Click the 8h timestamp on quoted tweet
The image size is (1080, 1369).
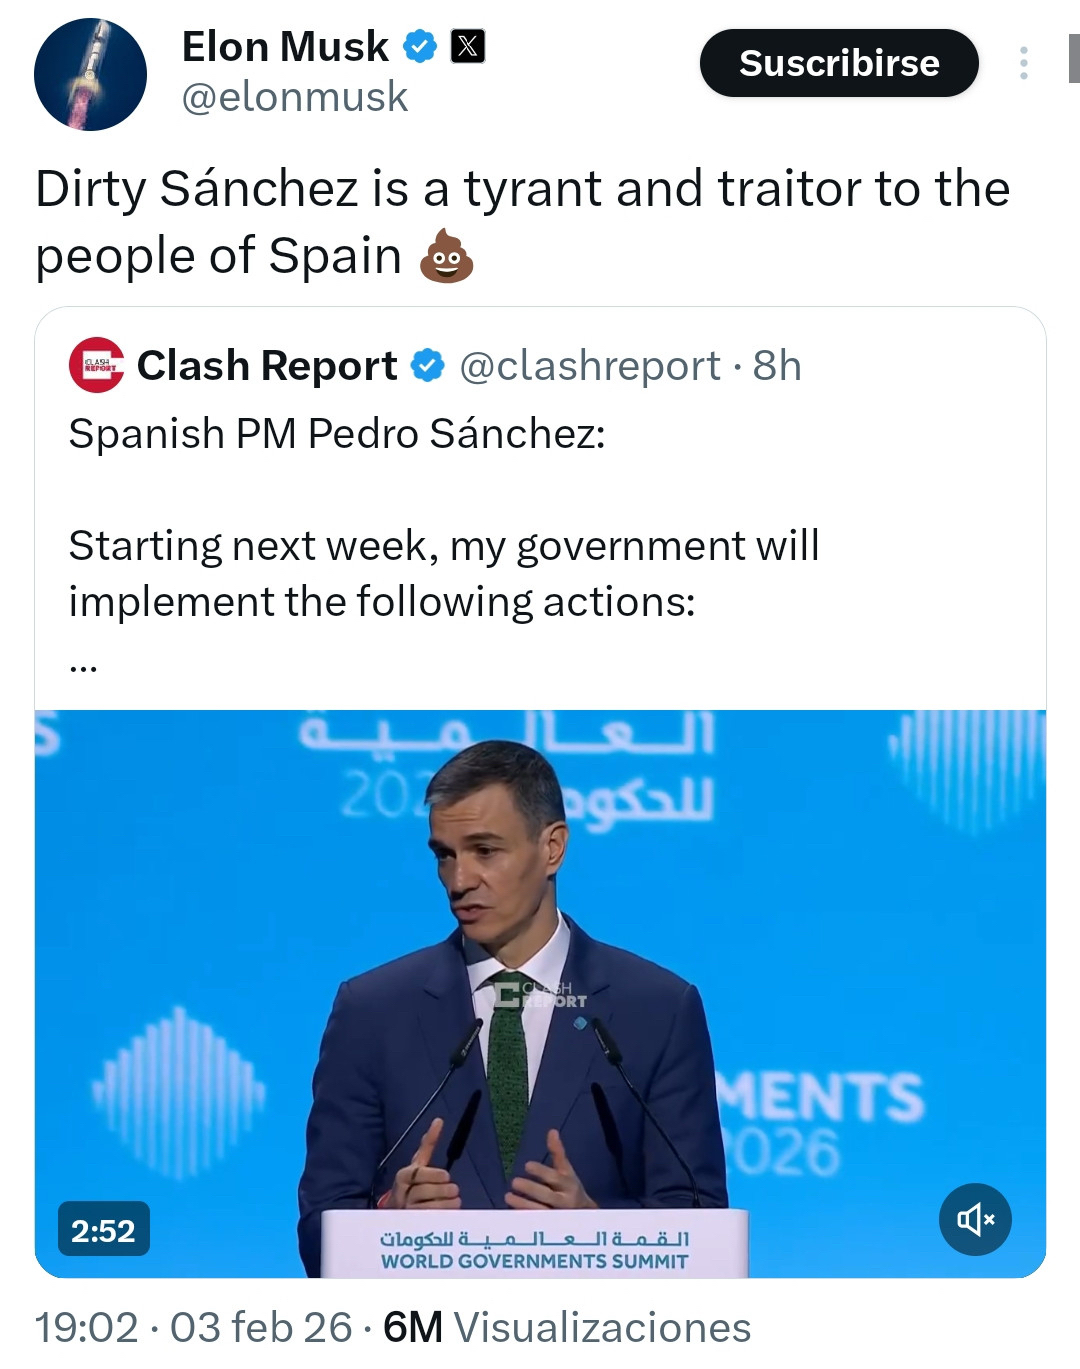[x=777, y=366]
